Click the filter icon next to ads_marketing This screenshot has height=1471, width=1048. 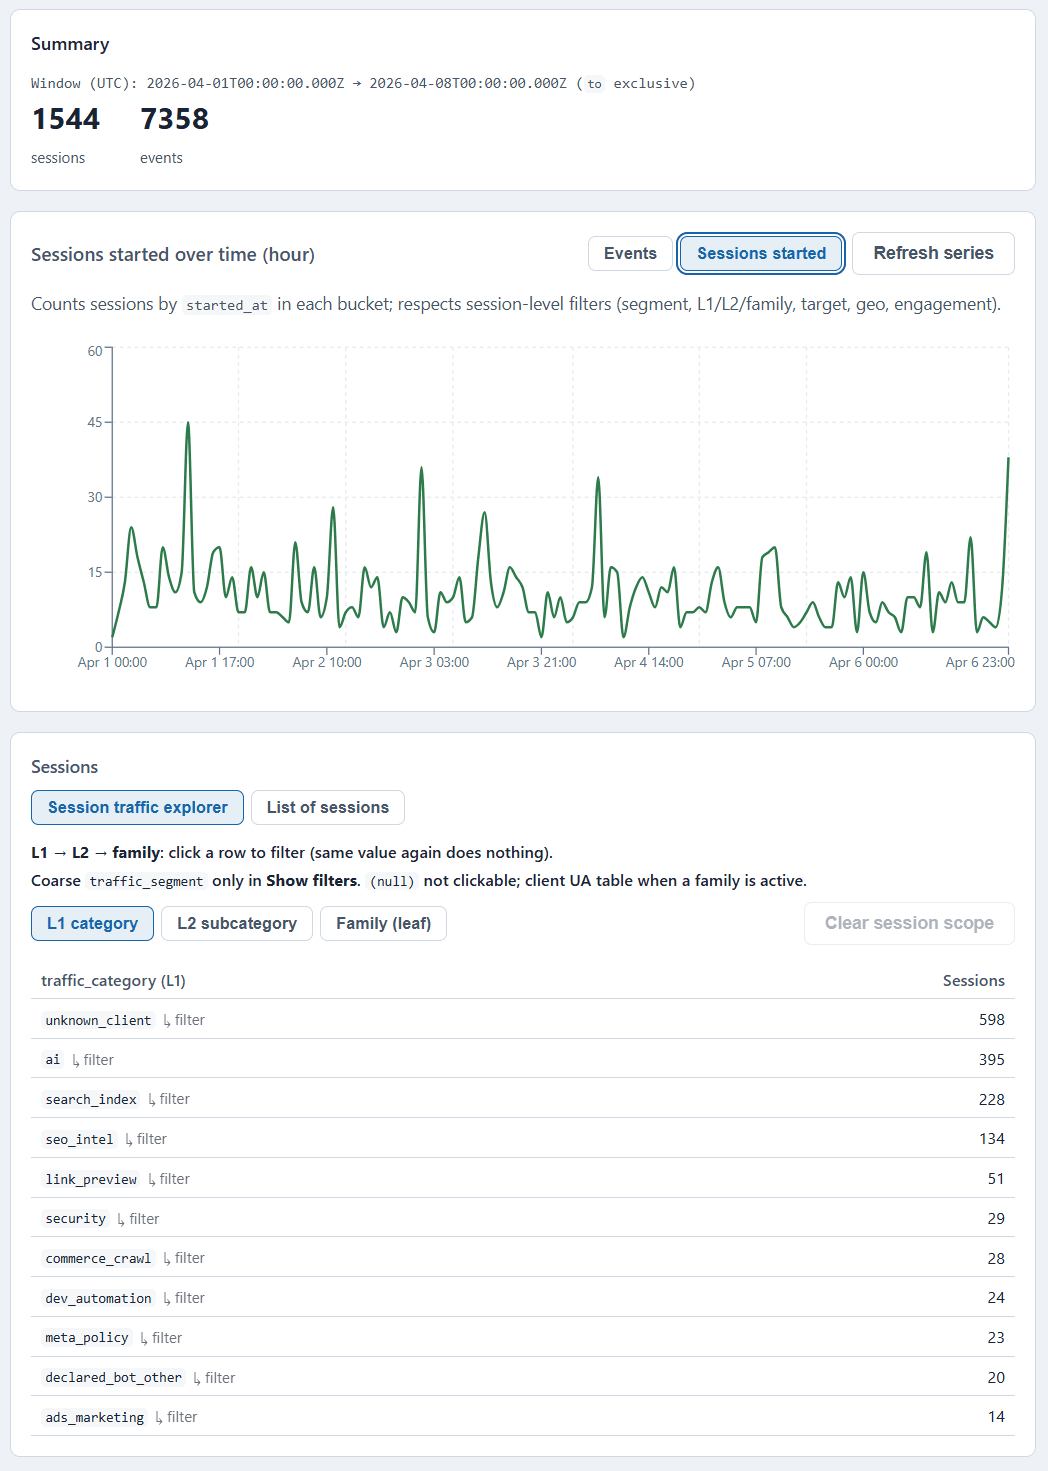pos(177,1416)
